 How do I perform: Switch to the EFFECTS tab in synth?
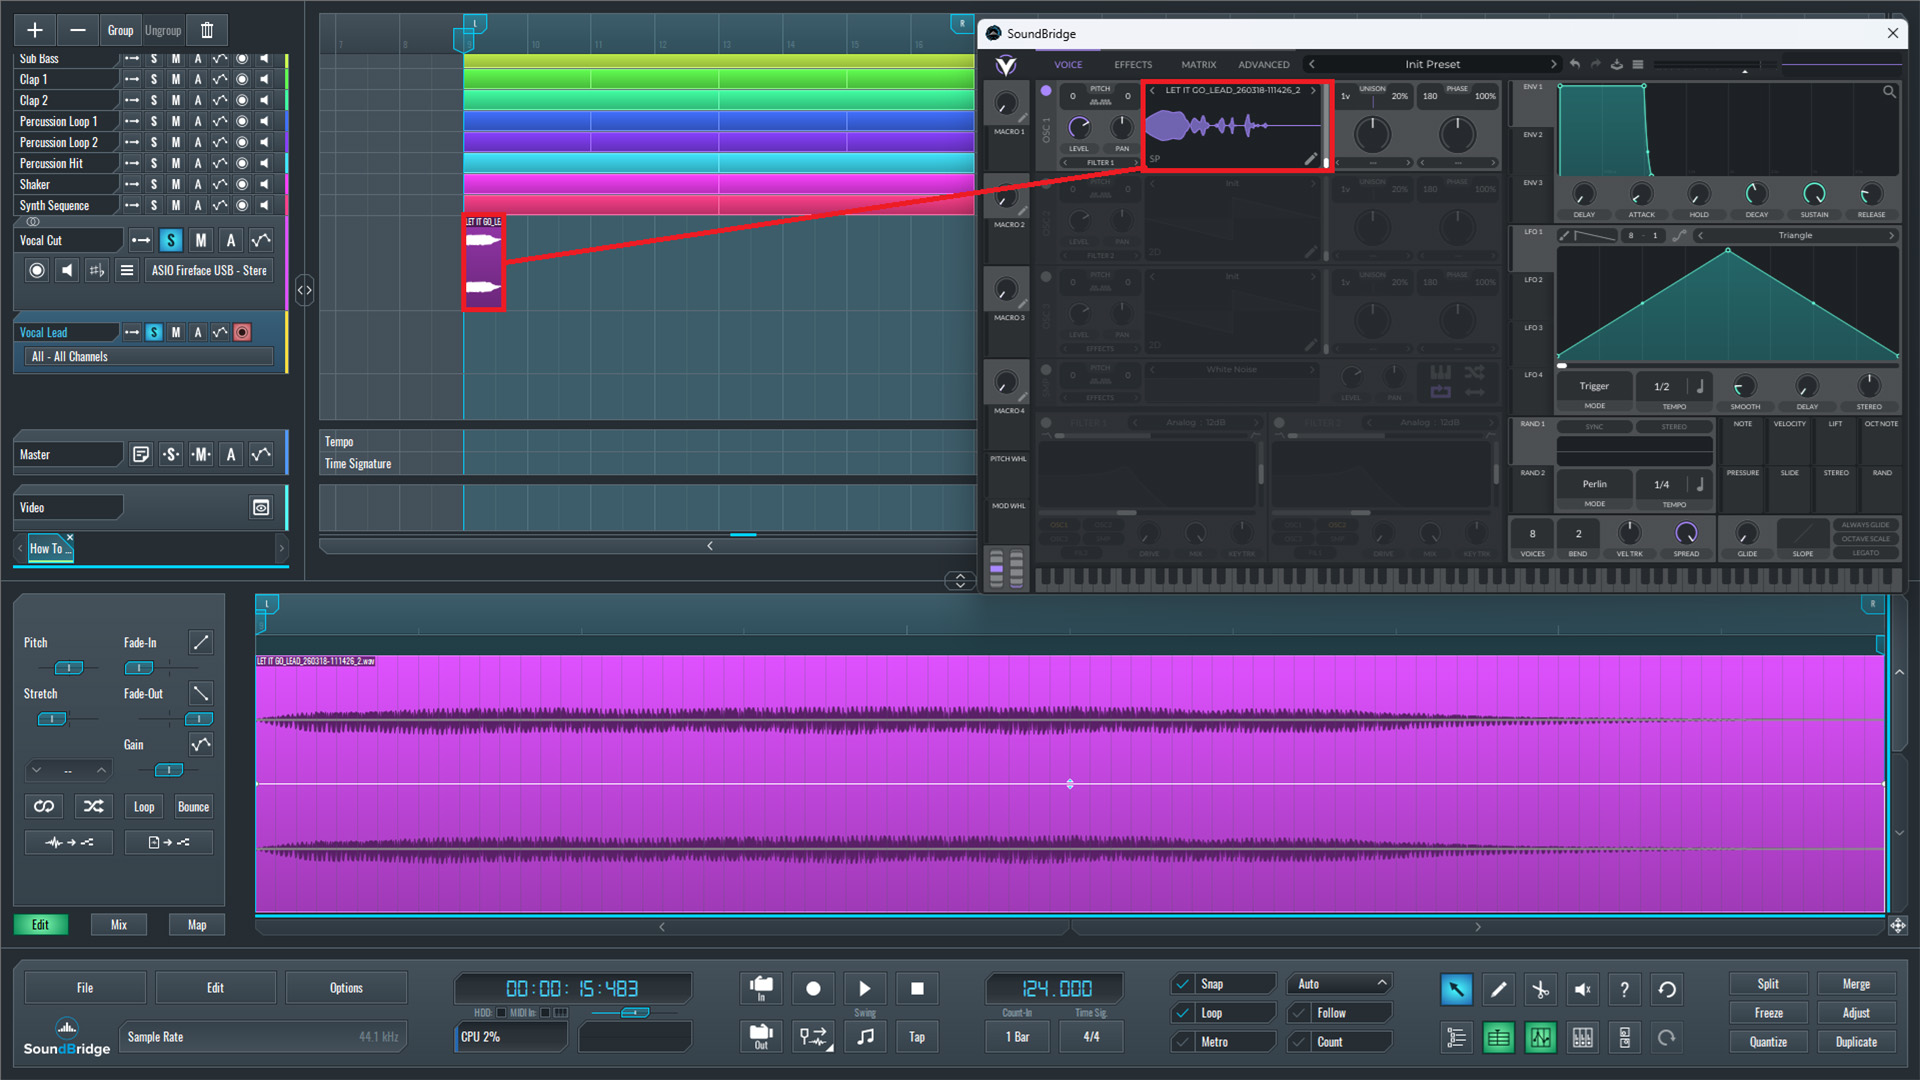pyautogui.click(x=1133, y=64)
